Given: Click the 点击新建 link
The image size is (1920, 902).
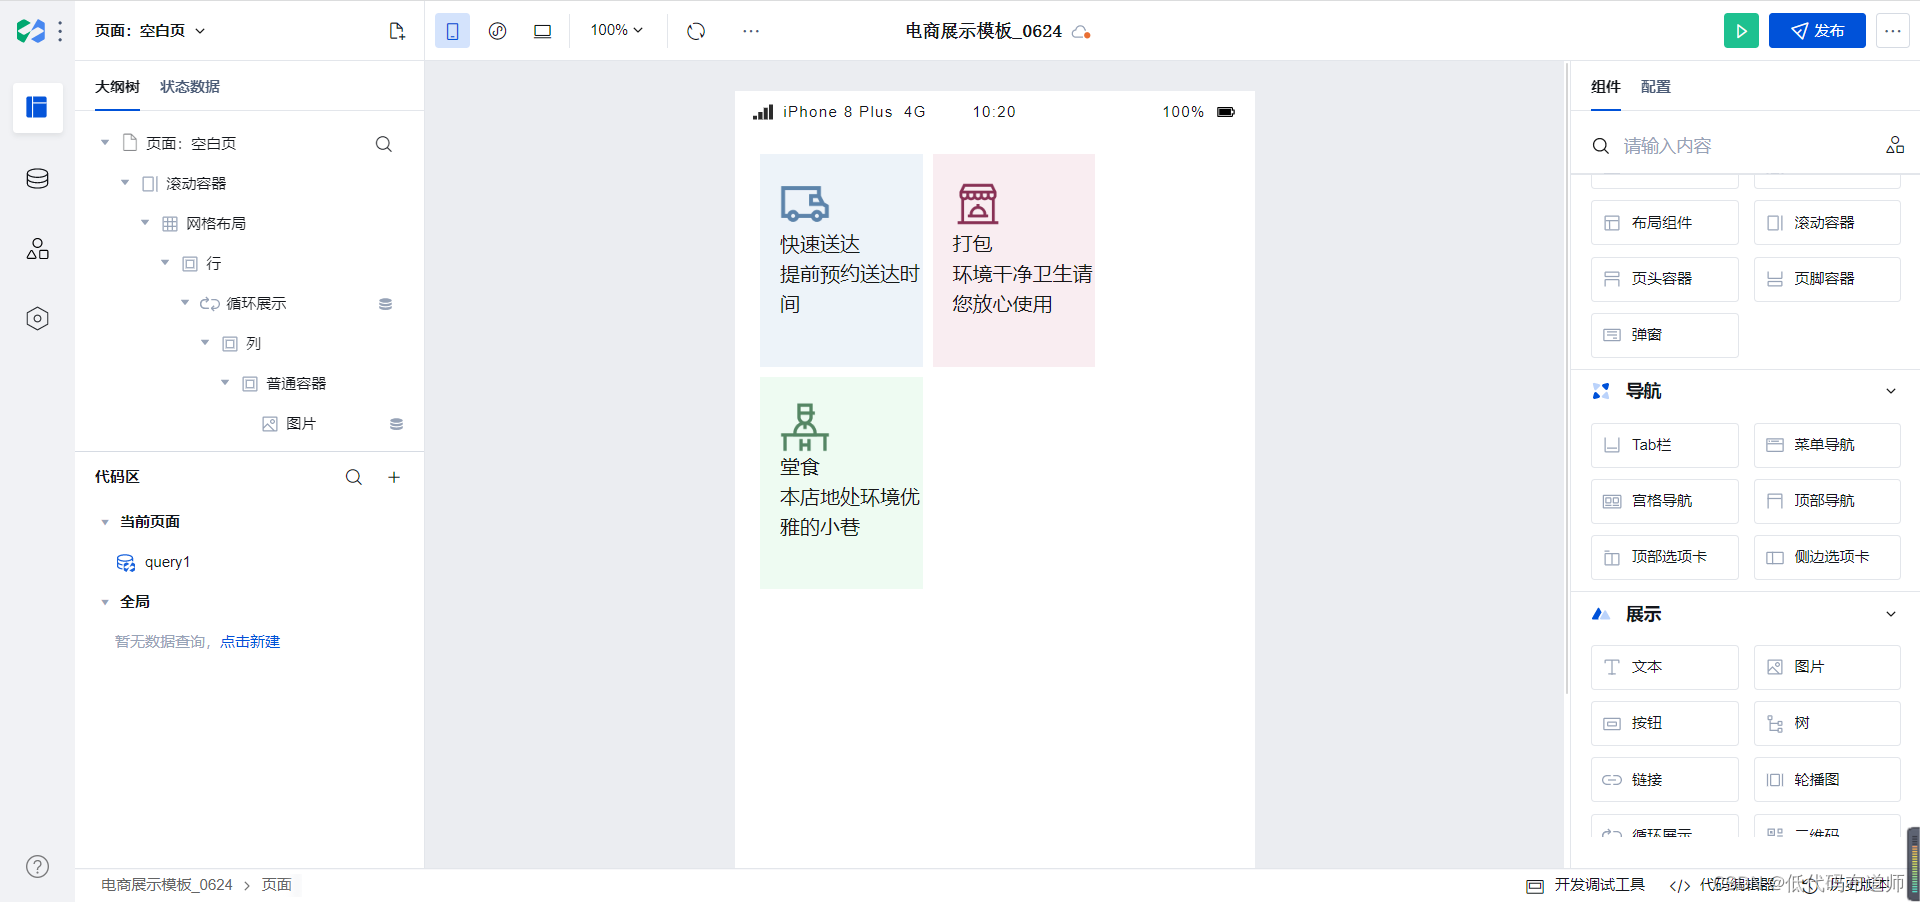Looking at the screenshot, I should 250,642.
